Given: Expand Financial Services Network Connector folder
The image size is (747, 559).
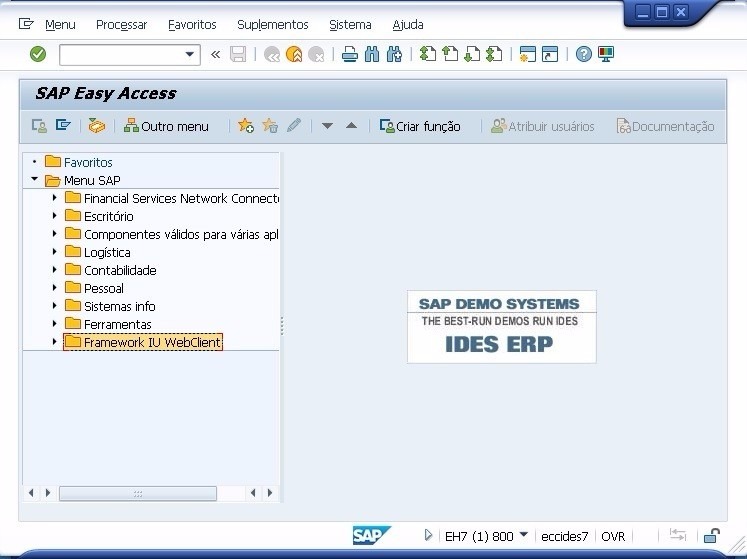Looking at the screenshot, I should pyautogui.click(x=54, y=197).
